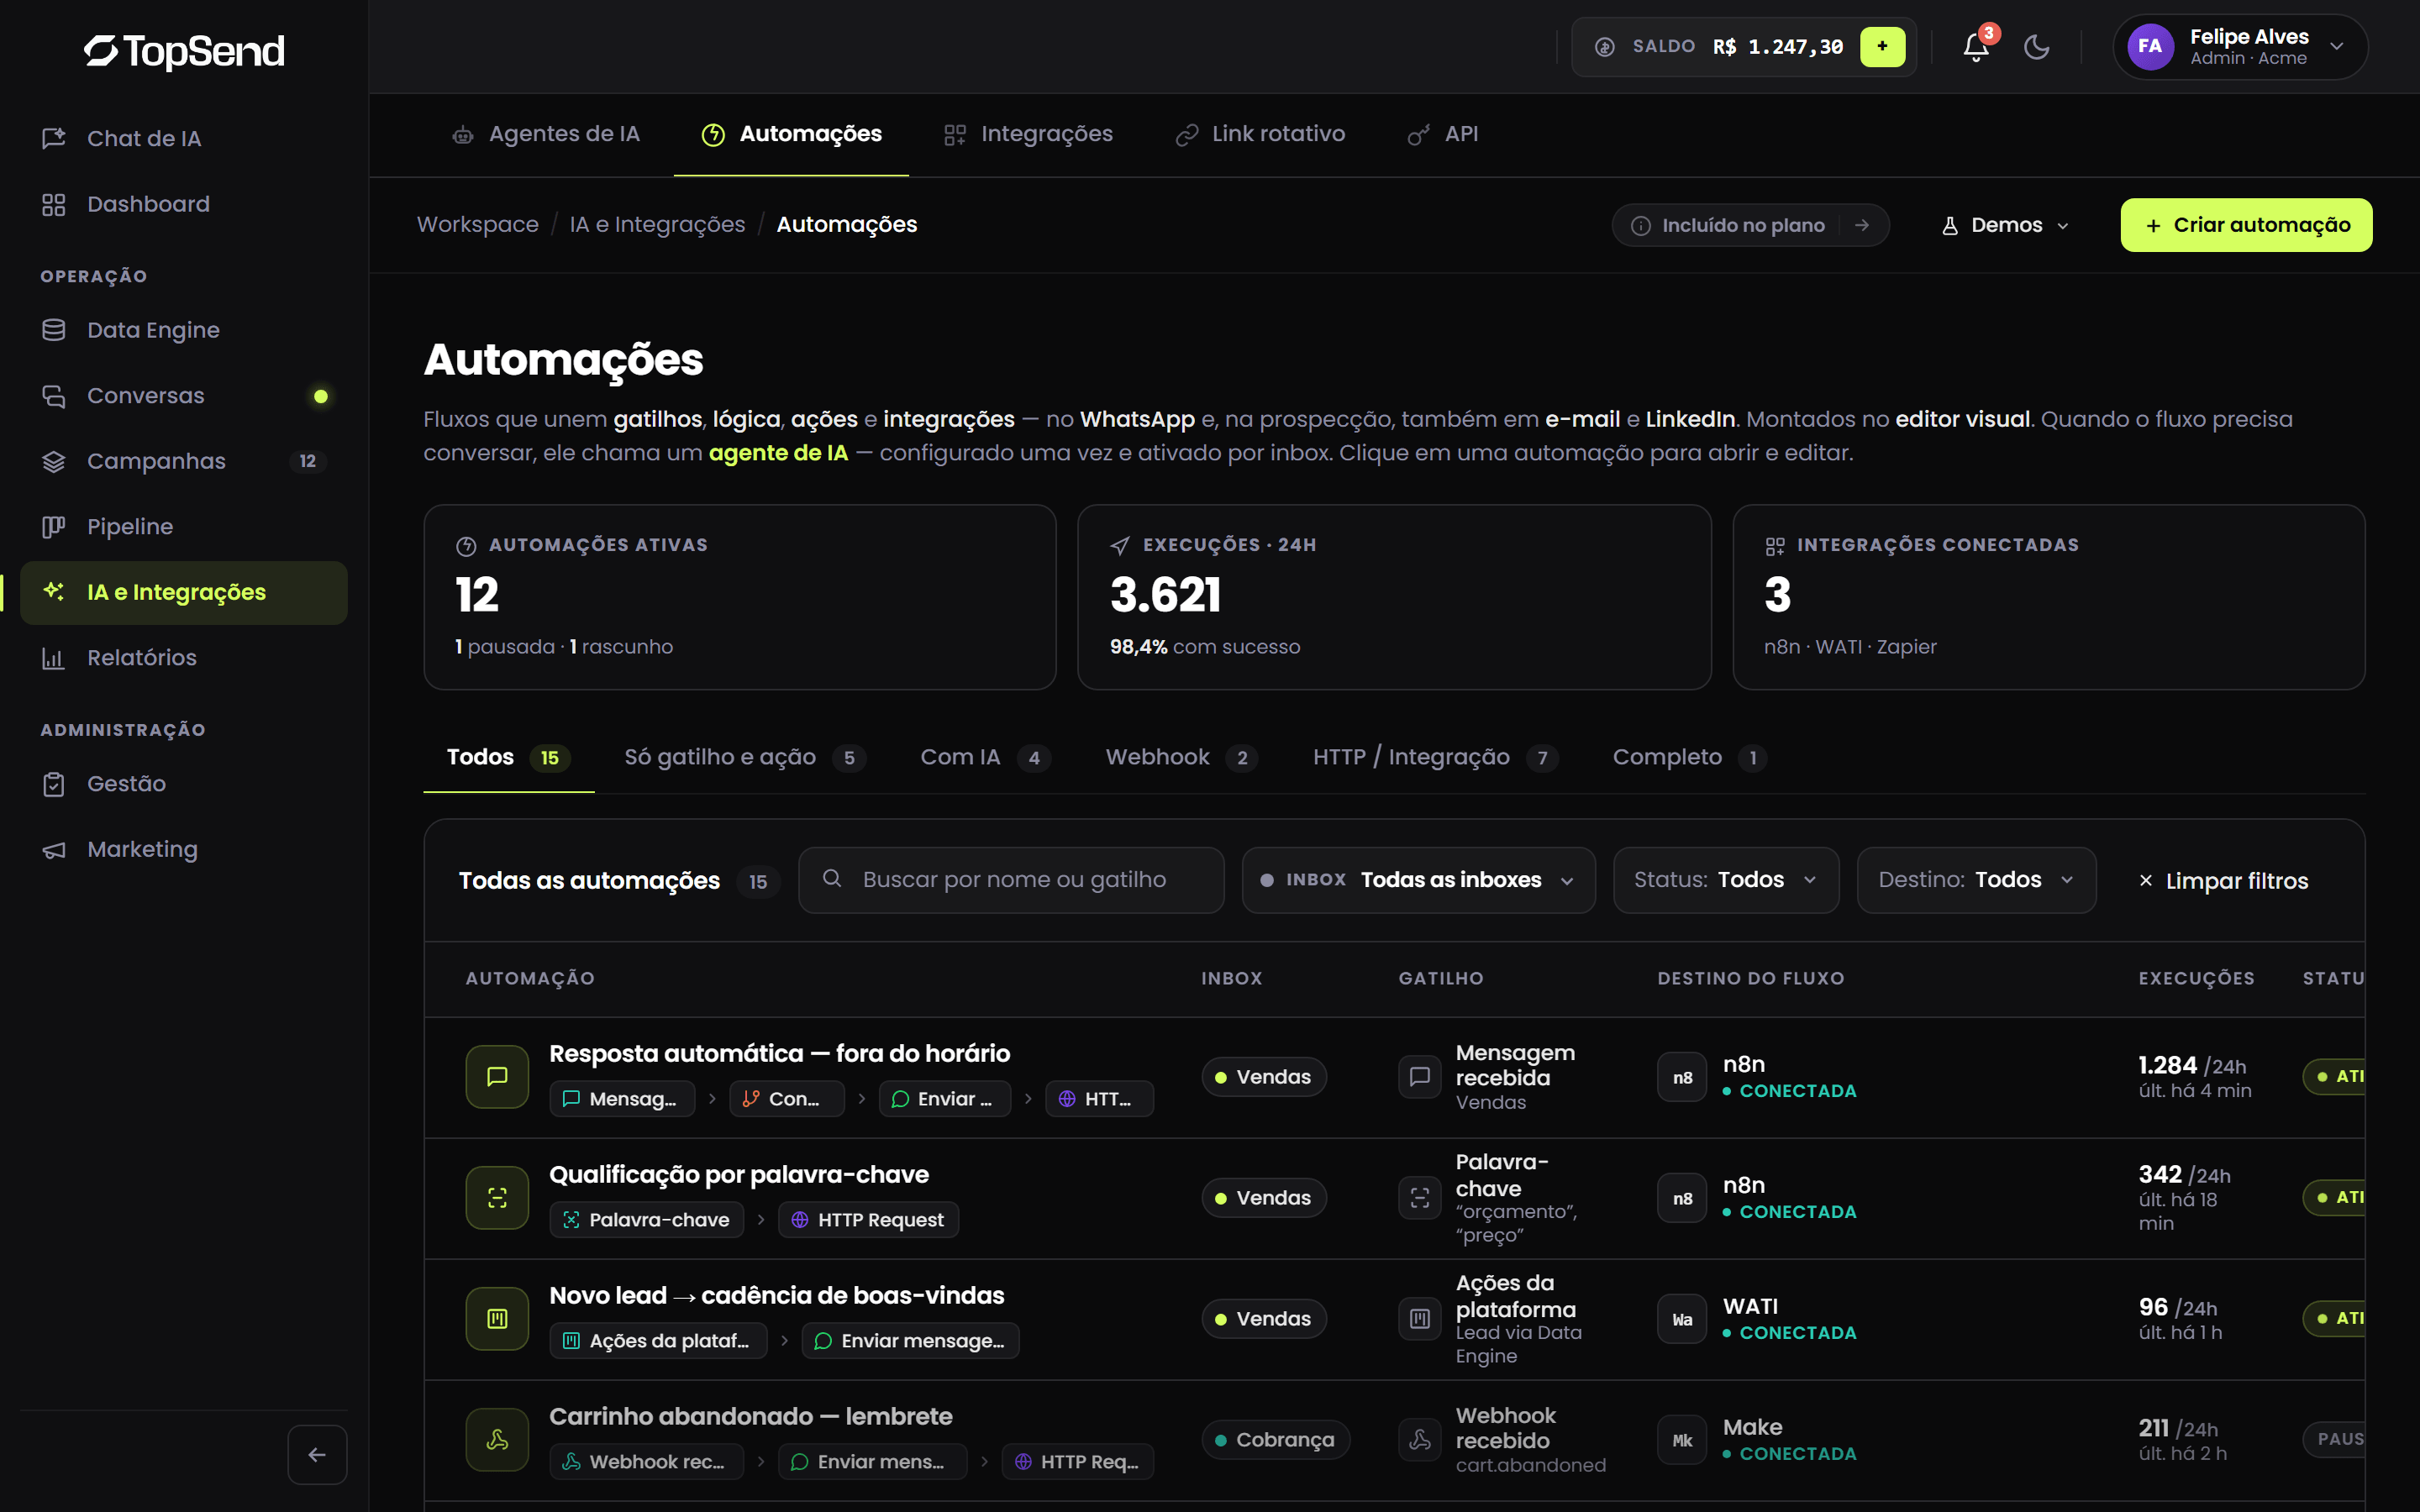The width and height of the screenshot is (2420, 1512).
Task: Collapse sidebar with the arrow button
Action: click(x=317, y=1455)
